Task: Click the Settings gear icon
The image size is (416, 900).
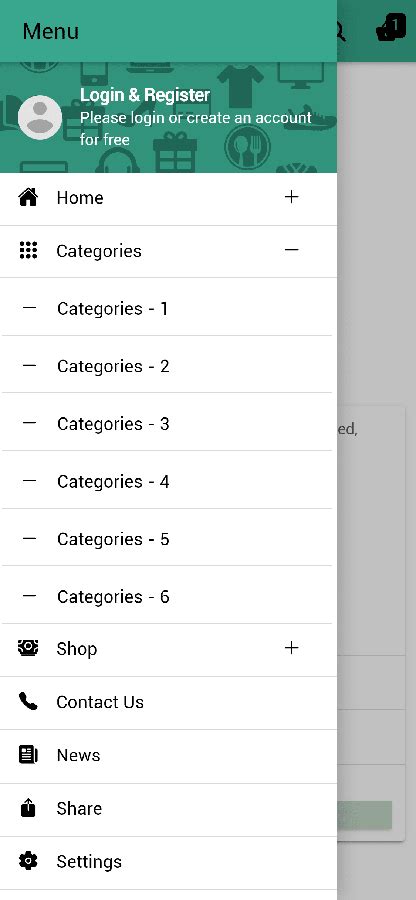Action: tap(28, 861)
